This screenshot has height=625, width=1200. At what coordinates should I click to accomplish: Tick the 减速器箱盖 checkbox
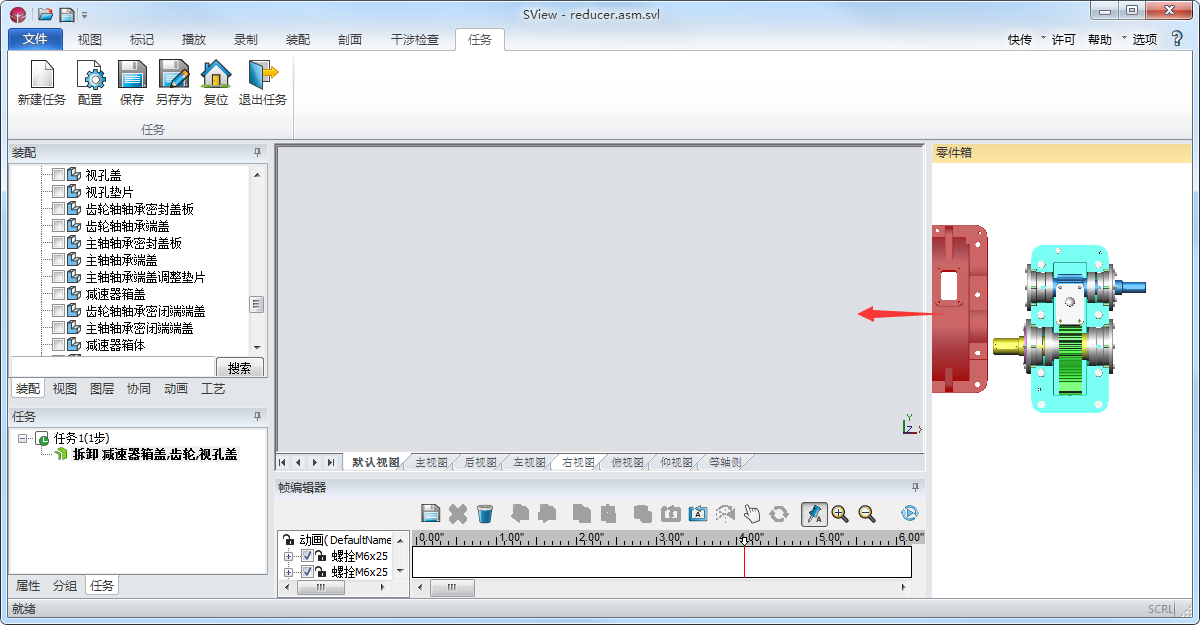tap(58, 294)
